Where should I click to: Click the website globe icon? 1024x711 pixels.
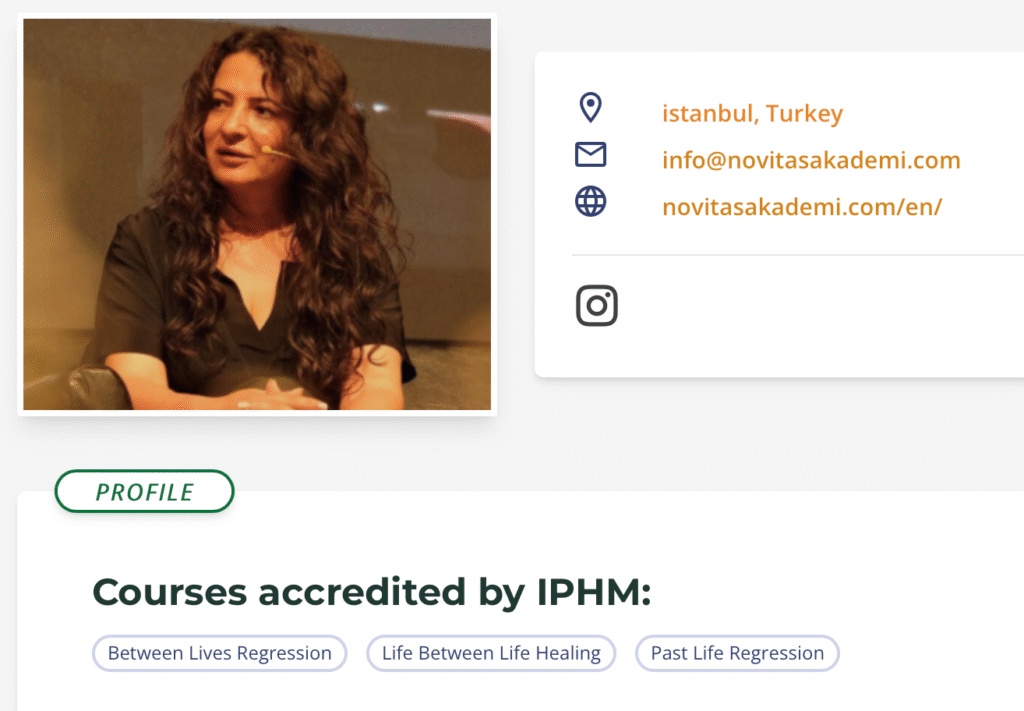click(590, 201)
